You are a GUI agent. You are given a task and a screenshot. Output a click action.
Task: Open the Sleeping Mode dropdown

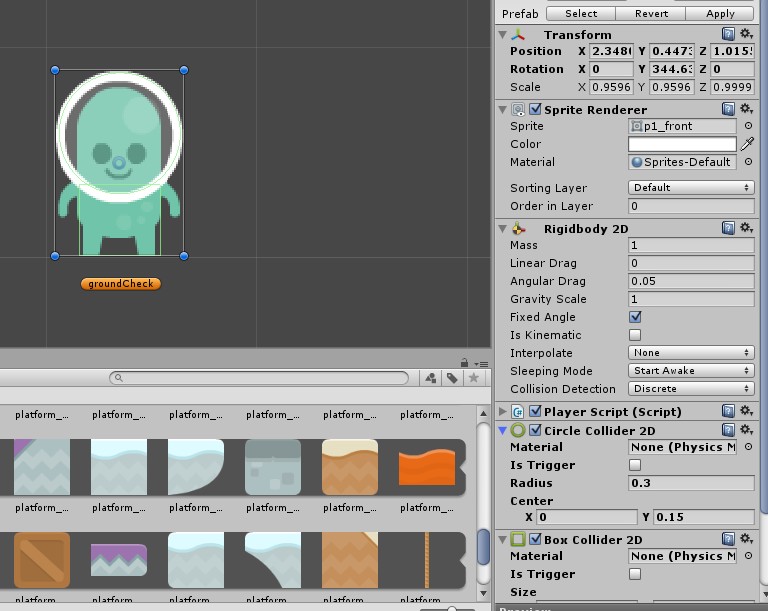691,370
